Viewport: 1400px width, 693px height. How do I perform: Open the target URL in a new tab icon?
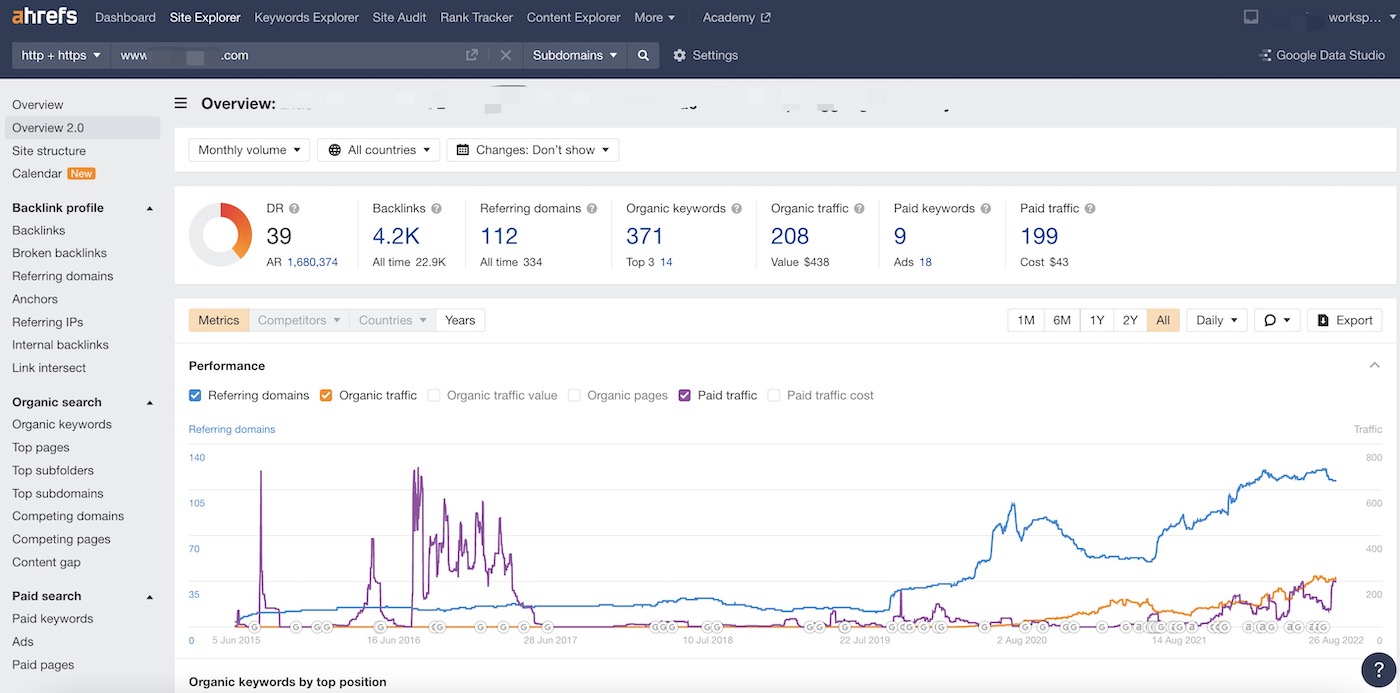coord(472,55)
